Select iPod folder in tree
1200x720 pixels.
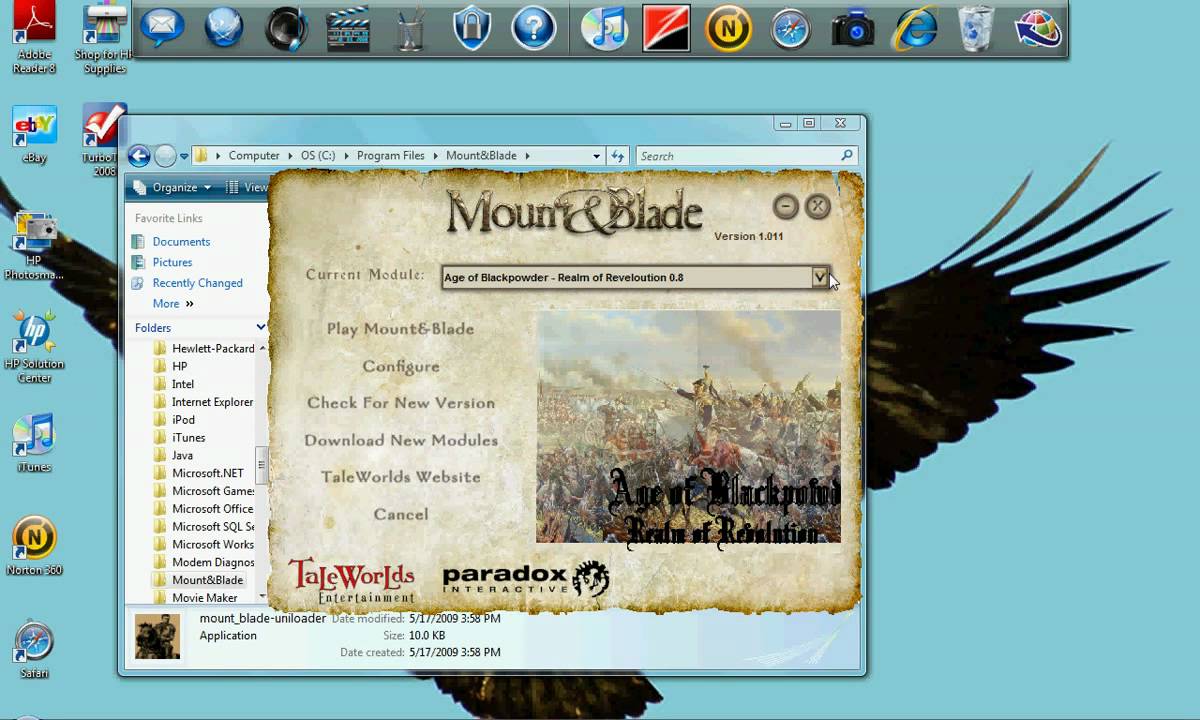pyautogui.click(x=183, y=420)
